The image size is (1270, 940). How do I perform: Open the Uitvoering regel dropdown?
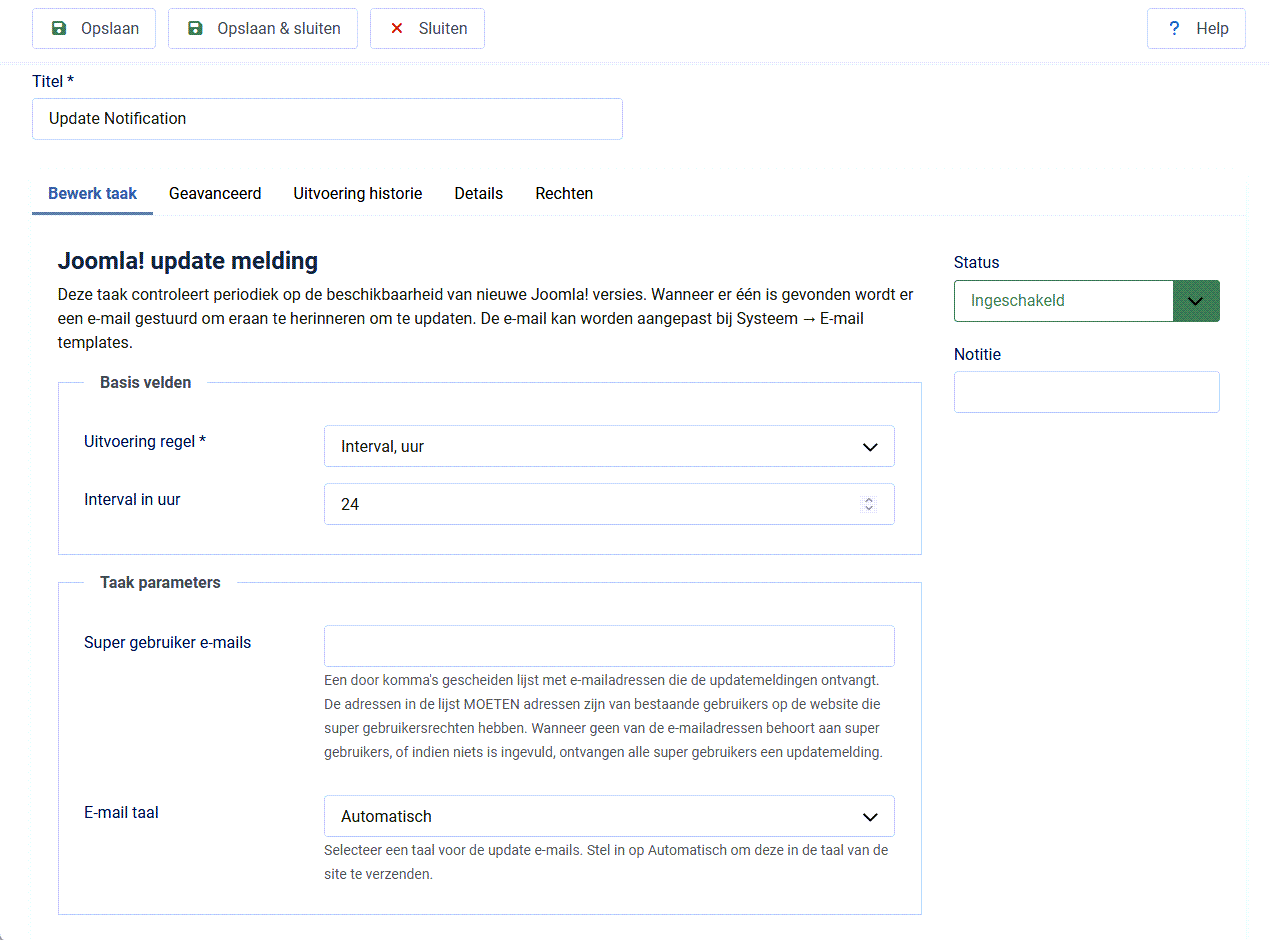pyautogui.click(x=609, y=446)
